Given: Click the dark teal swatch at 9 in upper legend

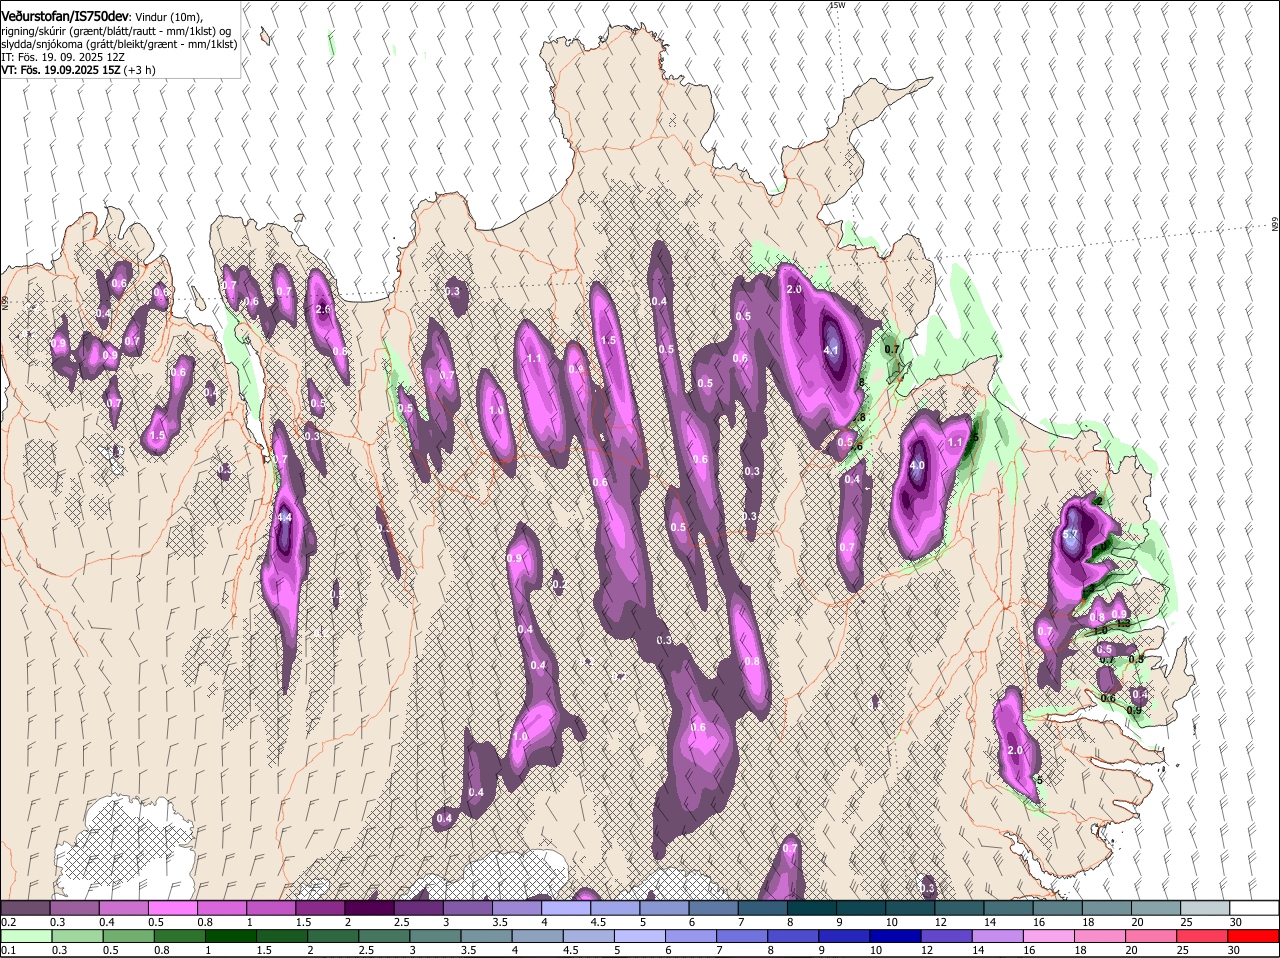Looking at the screenshot, I should [x=862, y=907].
